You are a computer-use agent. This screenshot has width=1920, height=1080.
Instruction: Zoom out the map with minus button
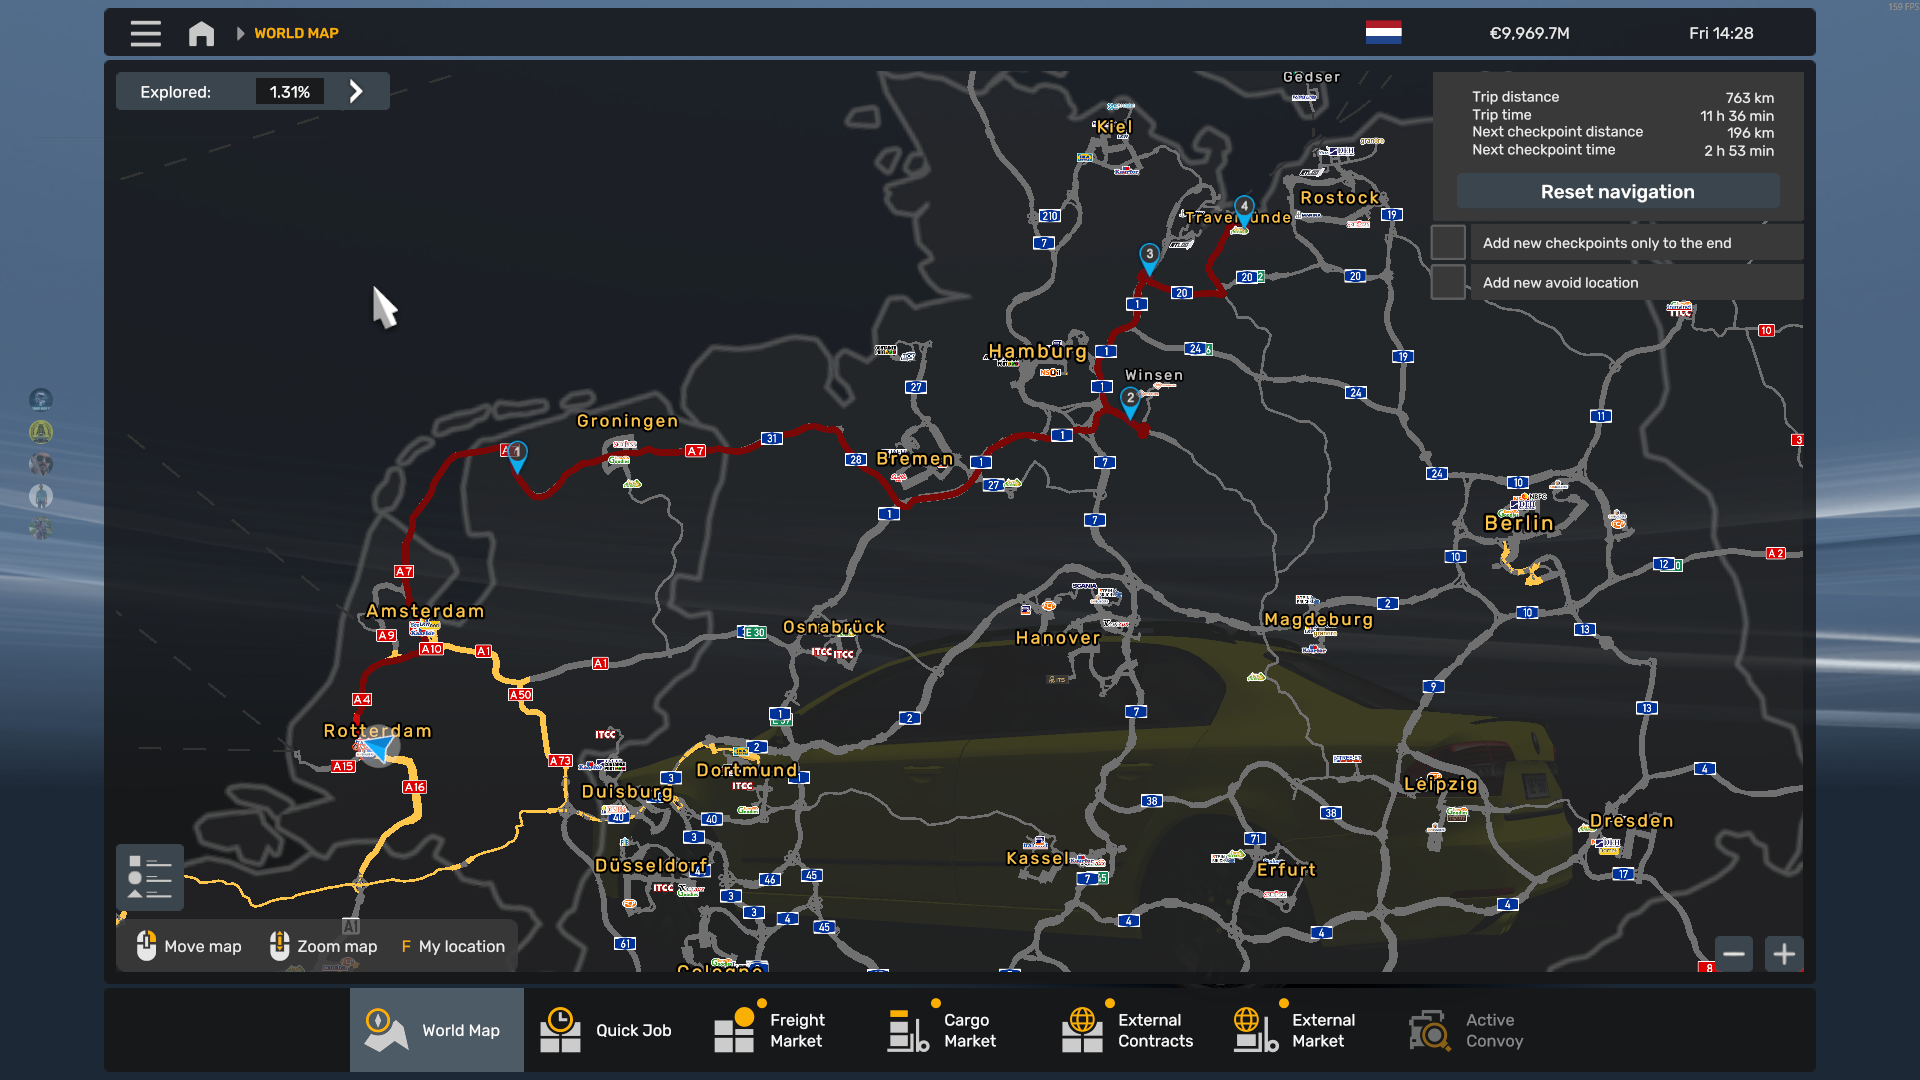click(1734, 954)
